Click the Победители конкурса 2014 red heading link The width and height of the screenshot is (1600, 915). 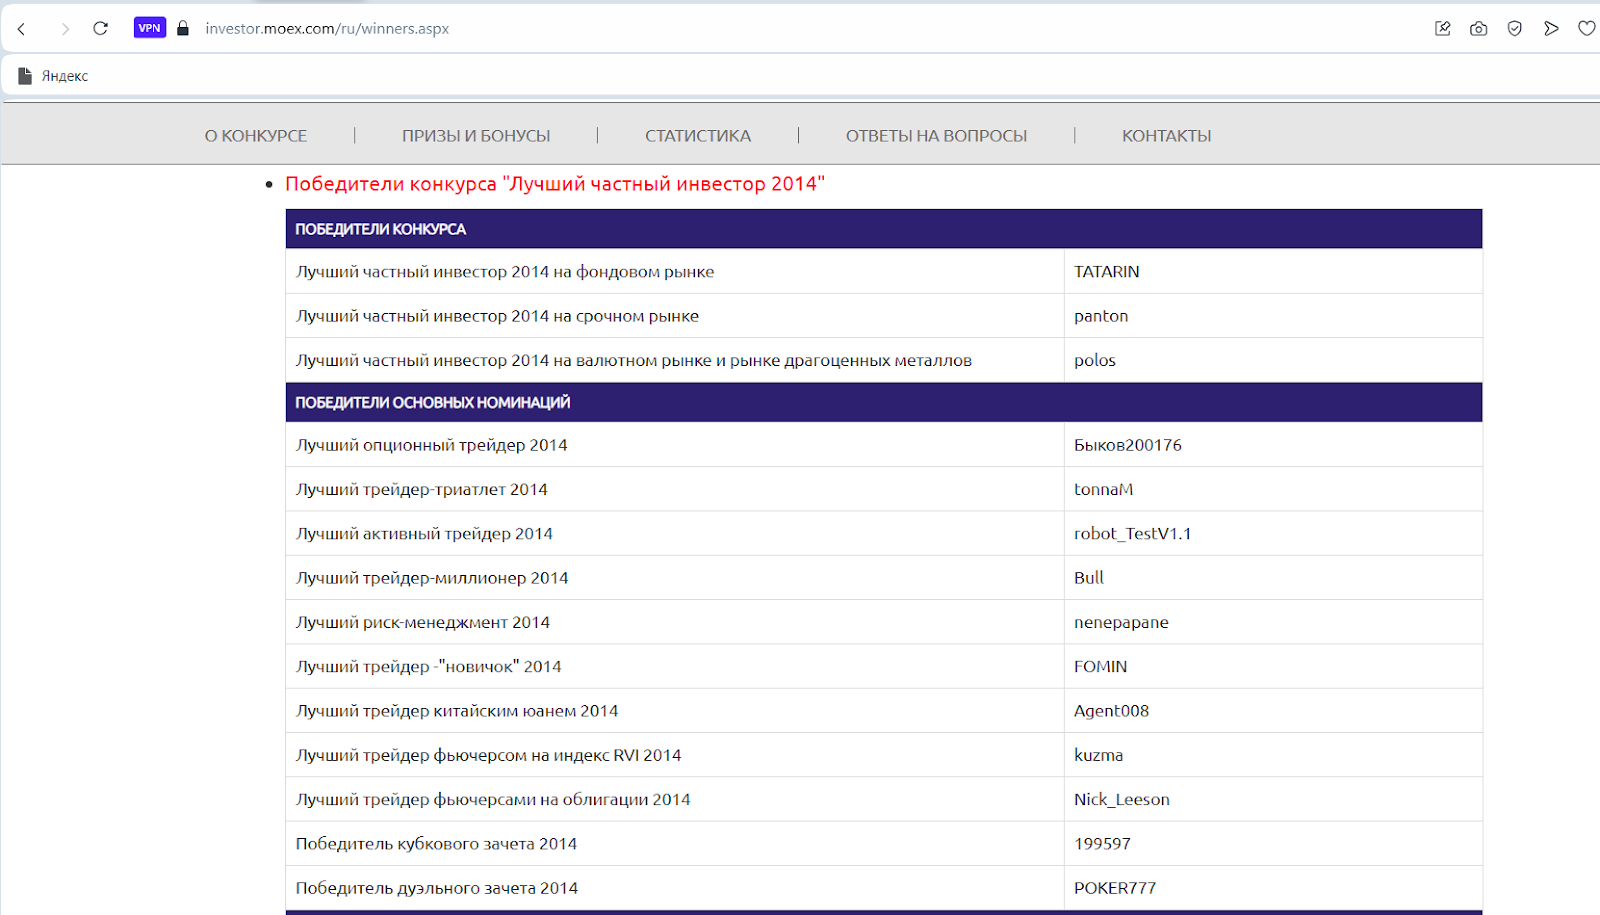555,184
